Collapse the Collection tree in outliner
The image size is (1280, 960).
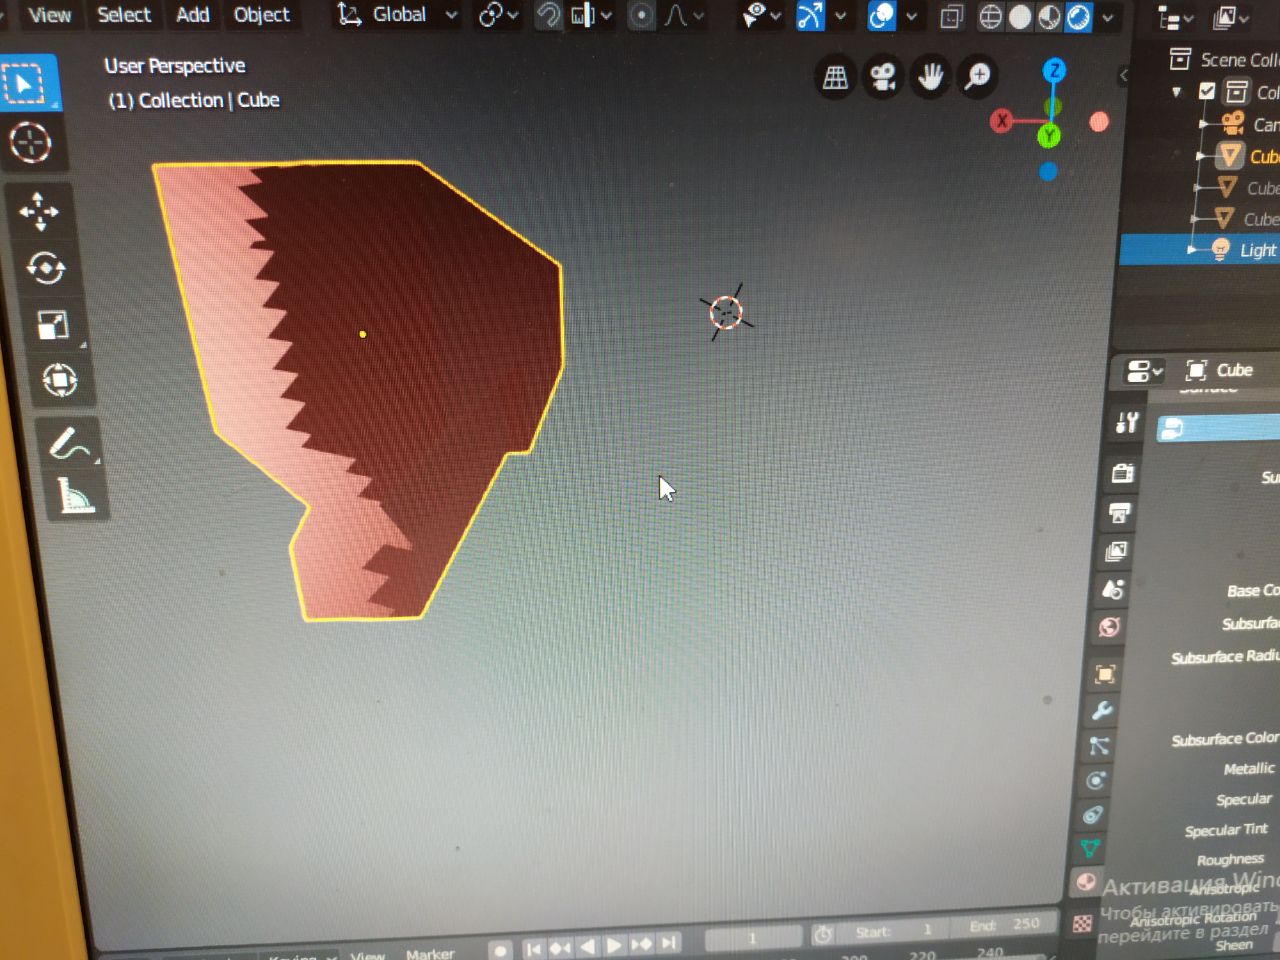click(1177, 92)
